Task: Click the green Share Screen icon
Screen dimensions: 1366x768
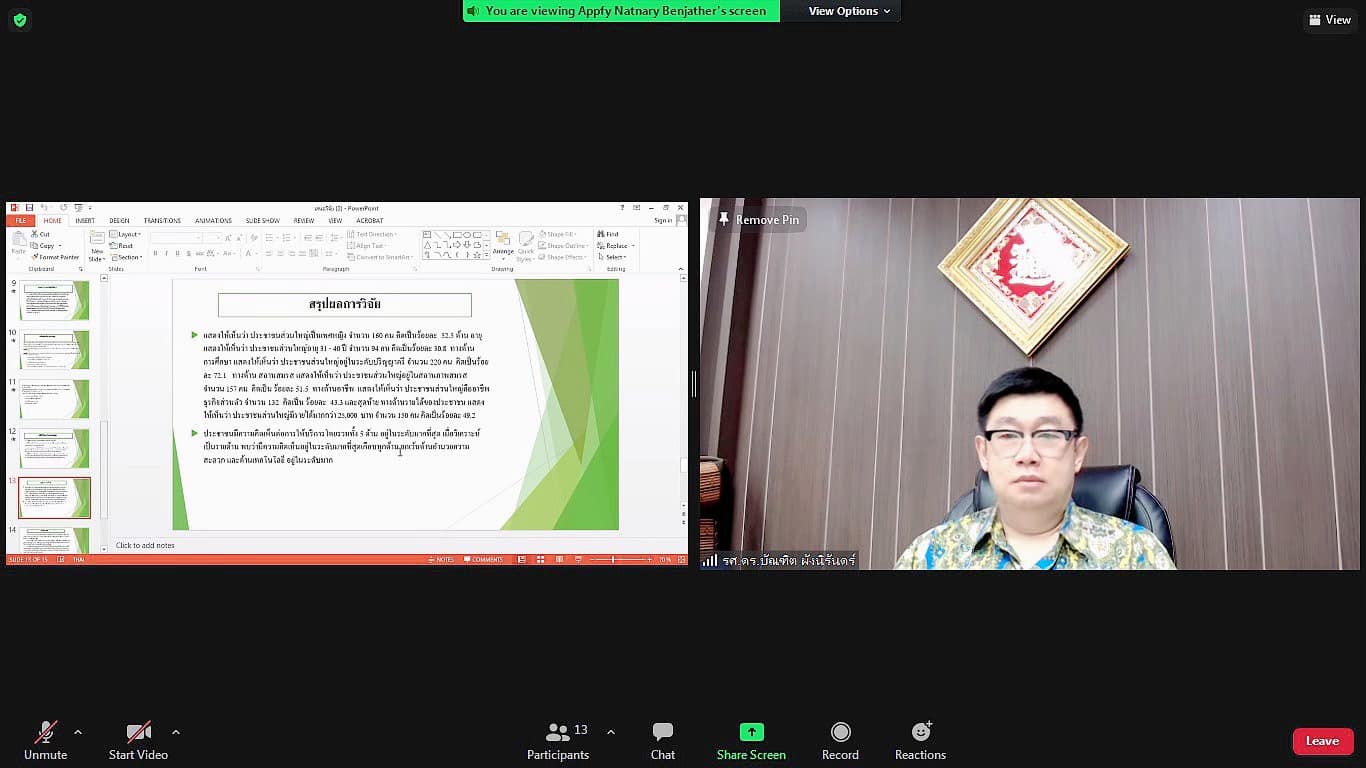Action: [751, 732]
